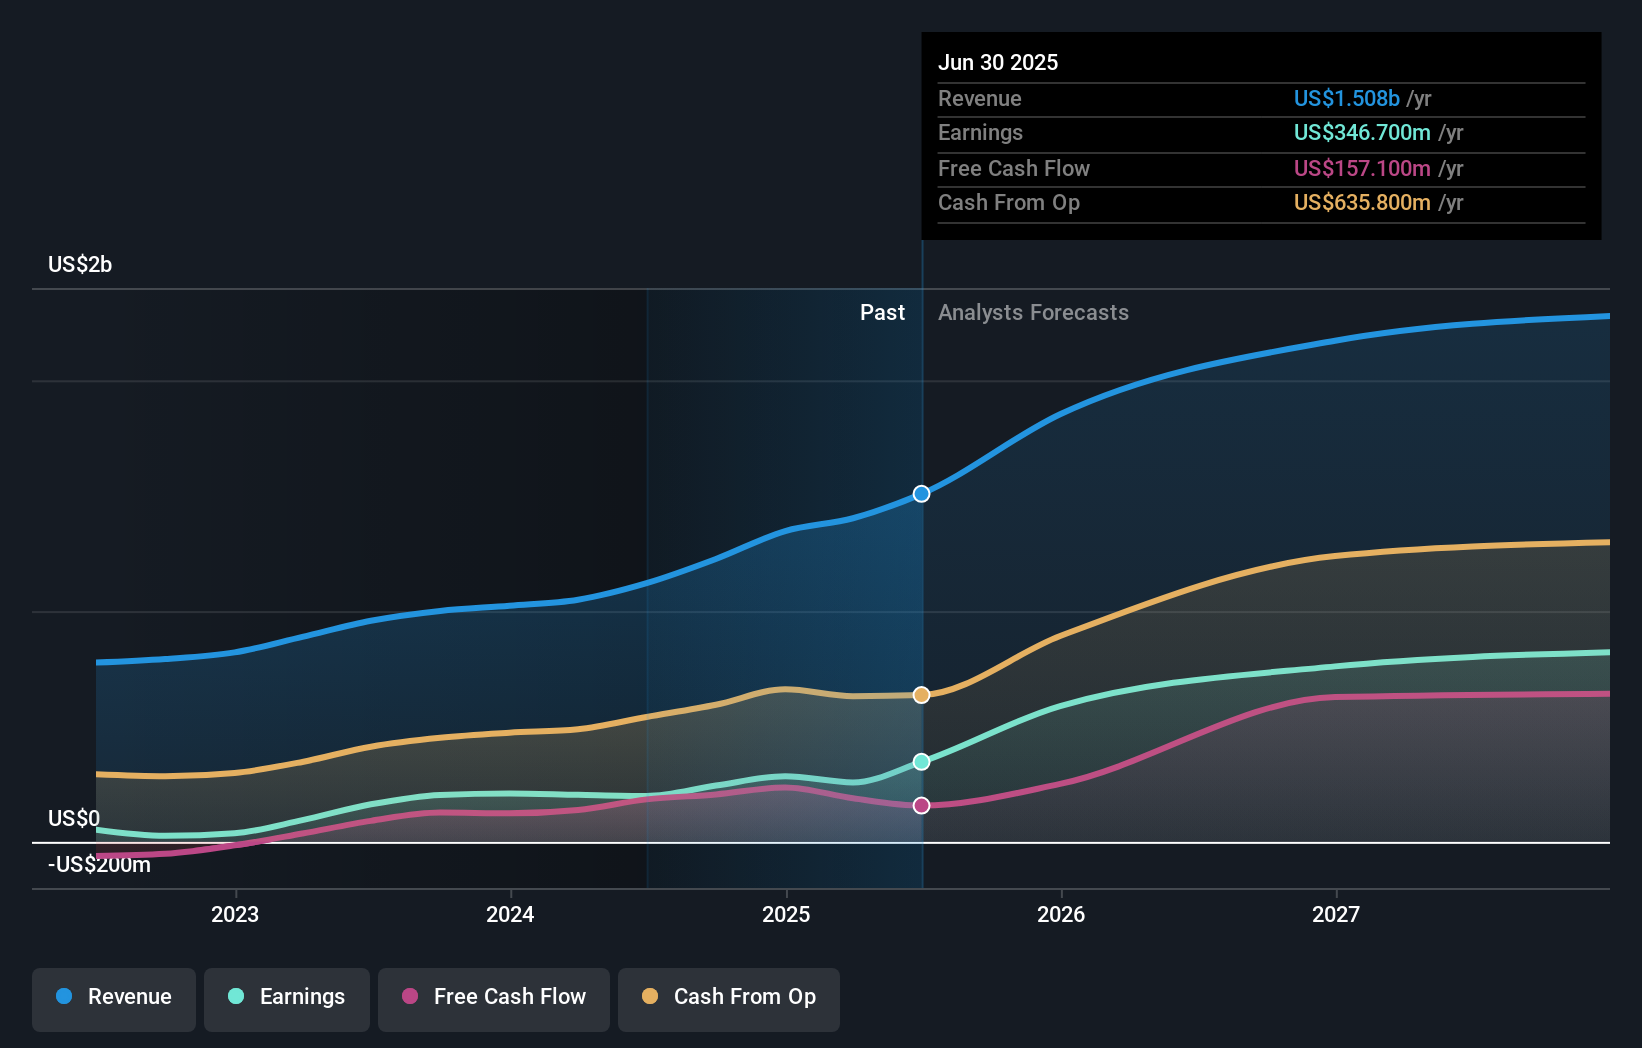Toggle the Cash From Op series visibility
The height and width of the screenshot is (1048, 1642).
pos(728,997)
